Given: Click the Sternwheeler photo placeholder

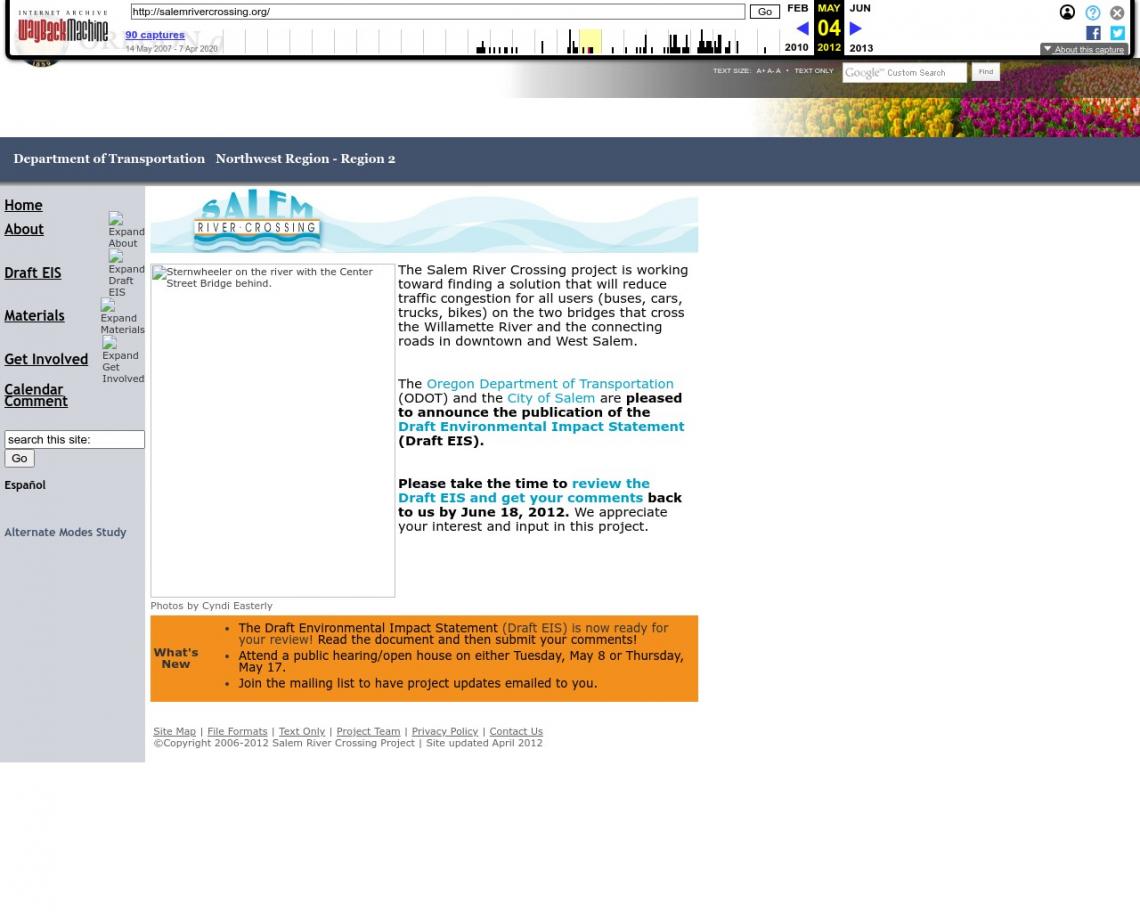Looking at the screenshot, I should click(273, 431).
